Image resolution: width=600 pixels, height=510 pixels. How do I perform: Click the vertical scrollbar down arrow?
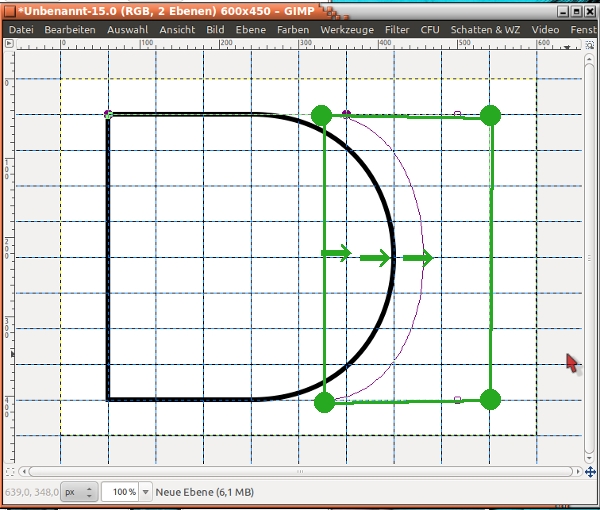click(x=589, y=458)
